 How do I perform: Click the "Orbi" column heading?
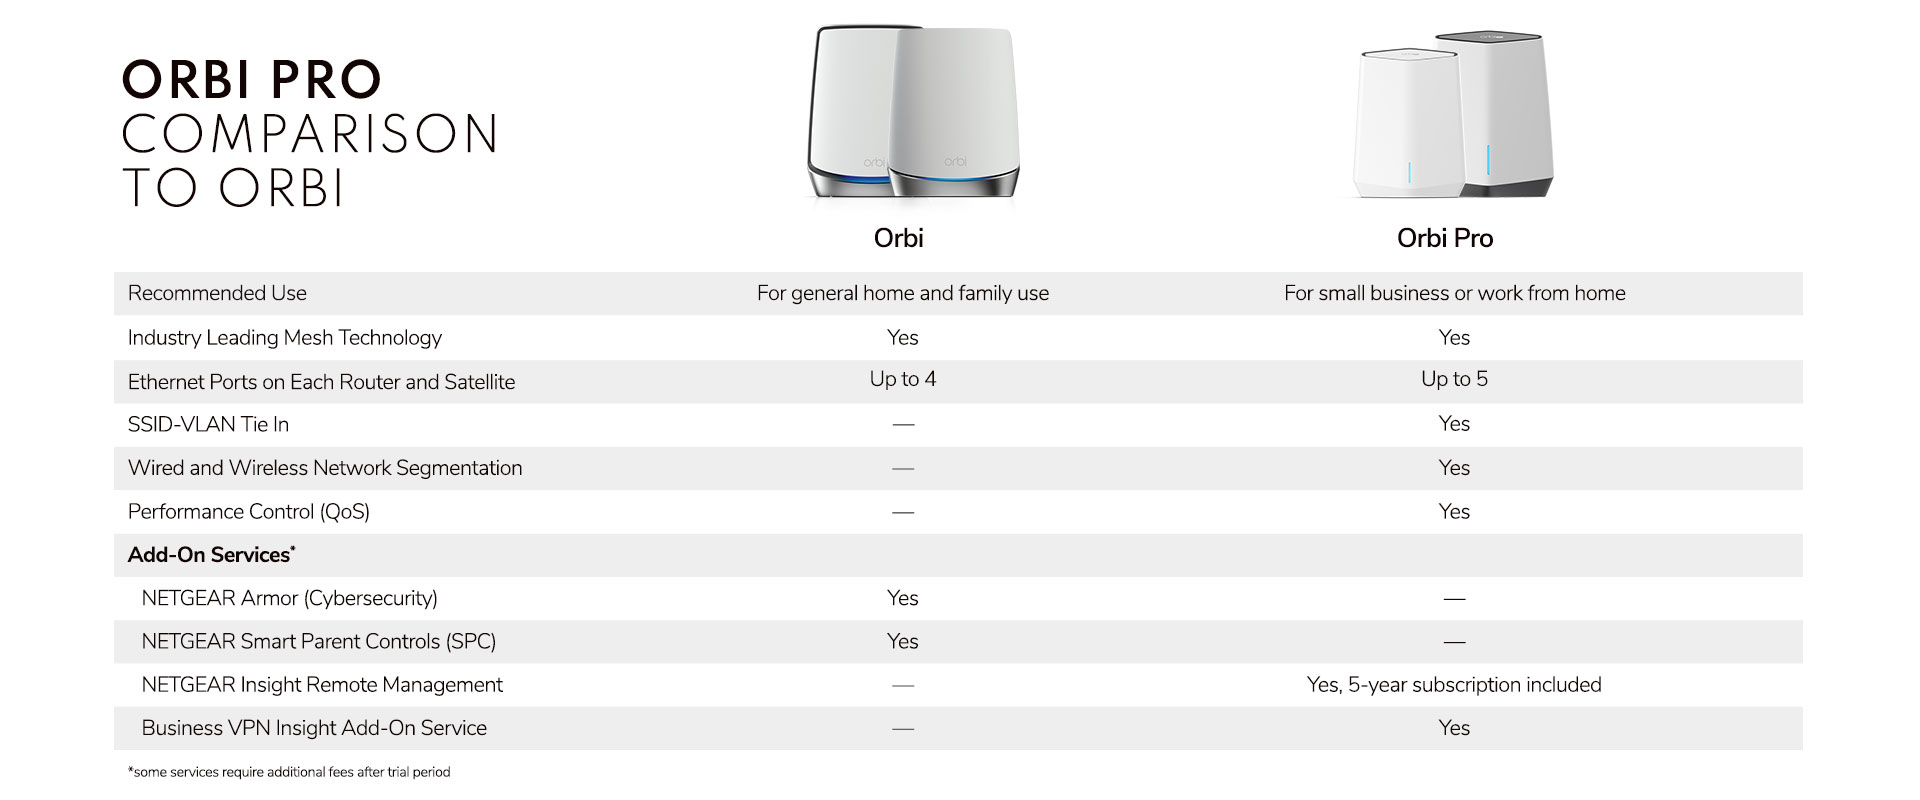click(x=898, y=238)
